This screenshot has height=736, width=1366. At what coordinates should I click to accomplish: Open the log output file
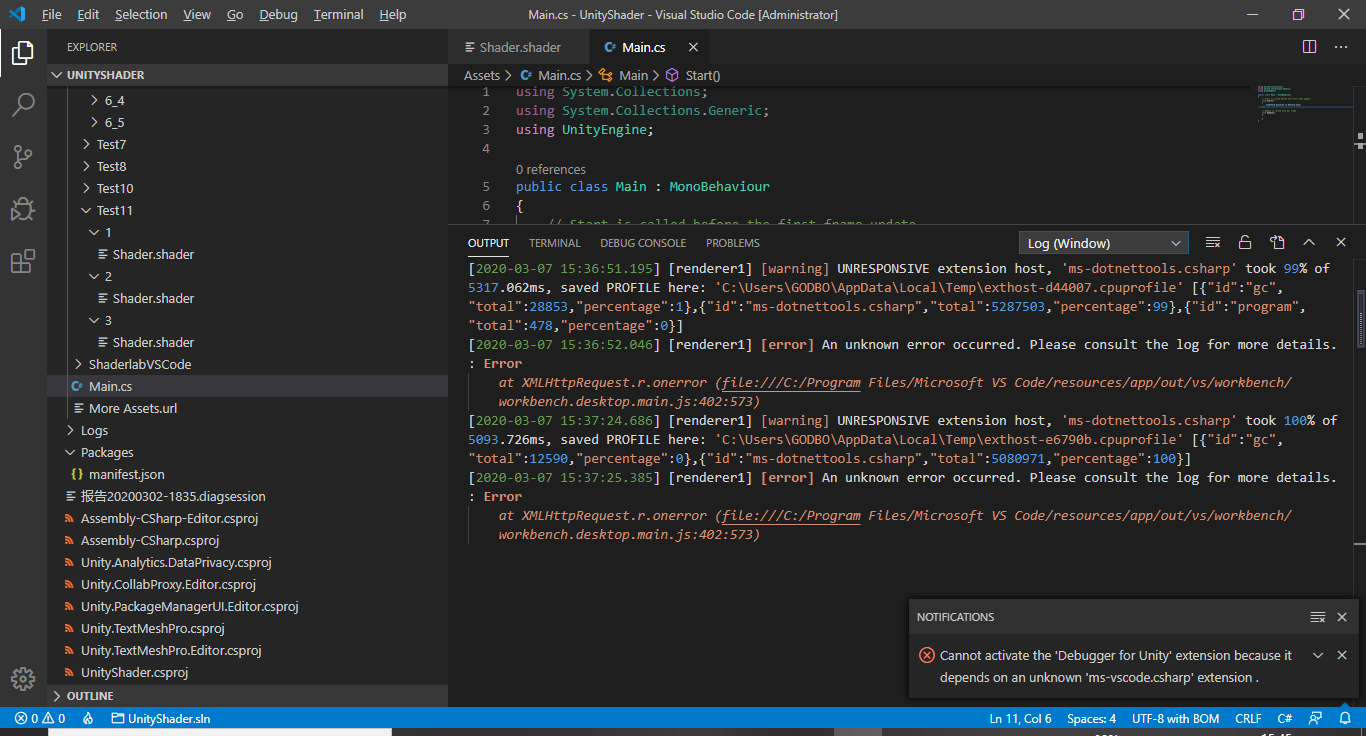click(1277, 242)
